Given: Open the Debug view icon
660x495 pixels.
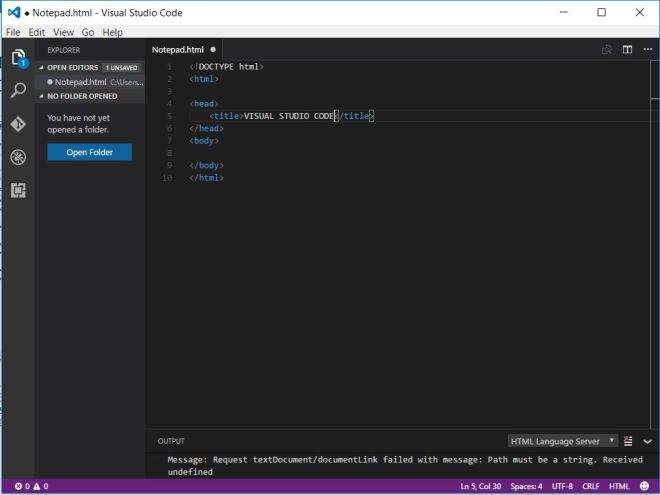Looking at the screenshot, I should (x=18, y=157).
